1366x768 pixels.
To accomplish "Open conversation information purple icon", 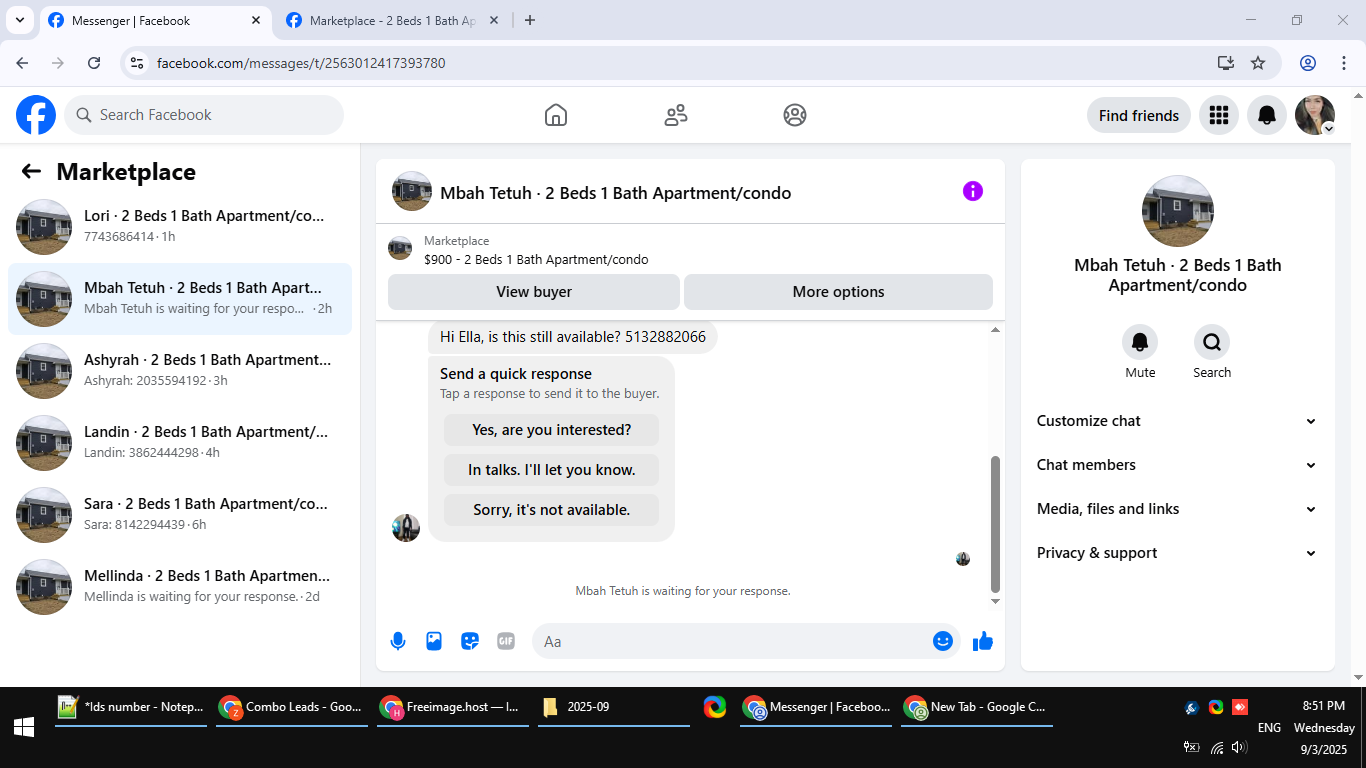I will point(973,191).
